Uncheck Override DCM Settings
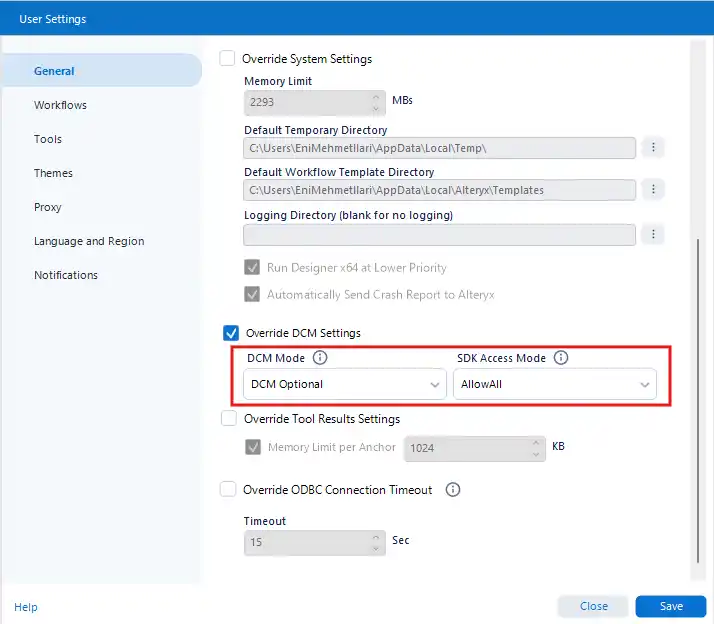 [x=230, y=333]
